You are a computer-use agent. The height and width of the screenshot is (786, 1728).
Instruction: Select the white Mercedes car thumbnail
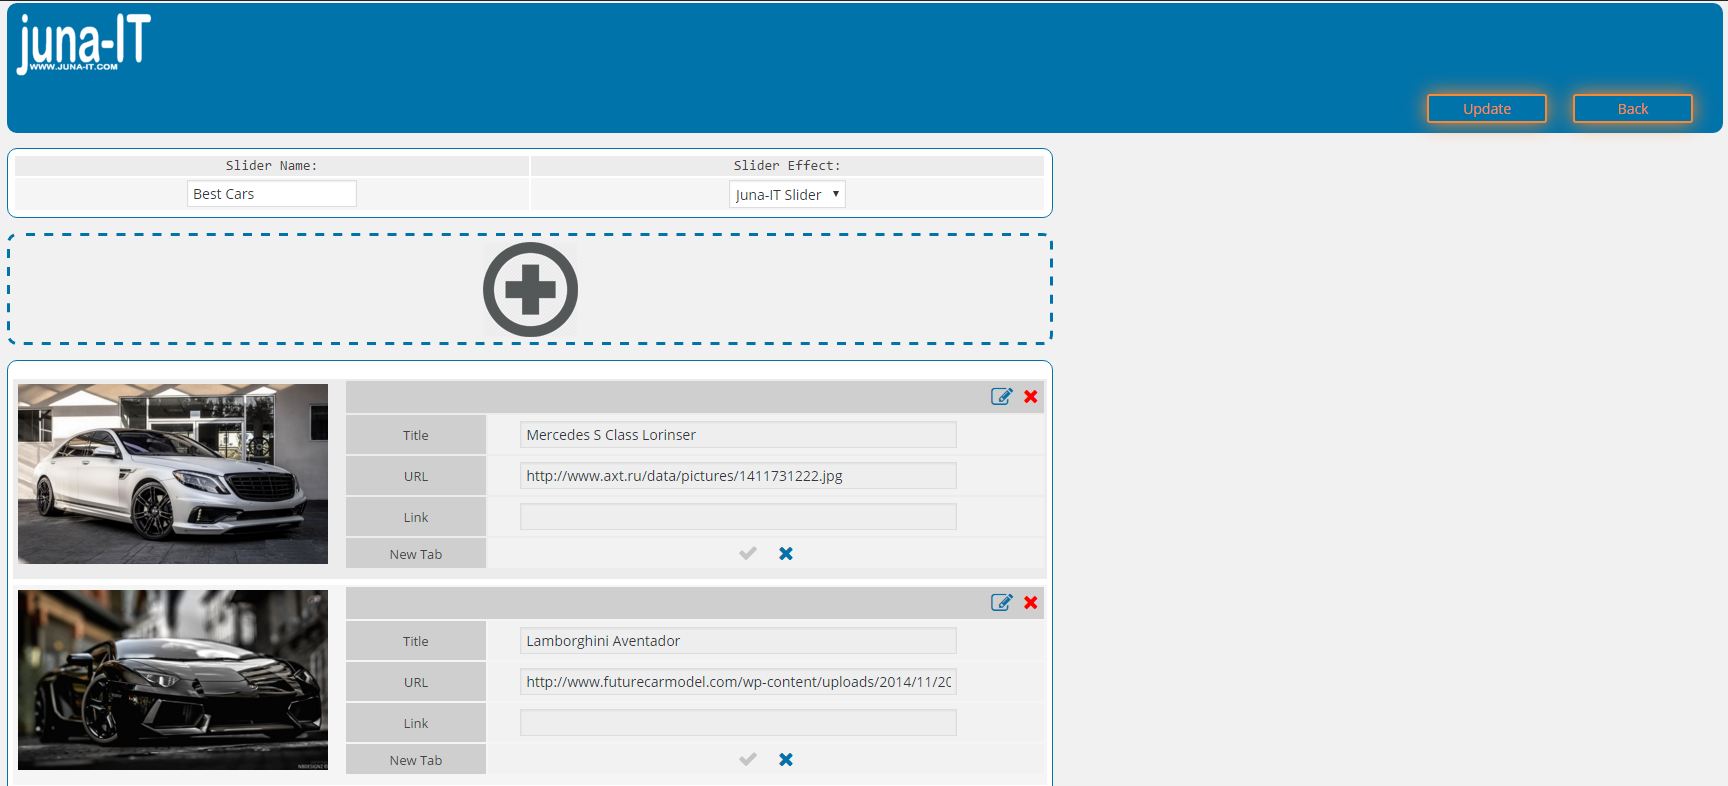[x=173, y=474]
